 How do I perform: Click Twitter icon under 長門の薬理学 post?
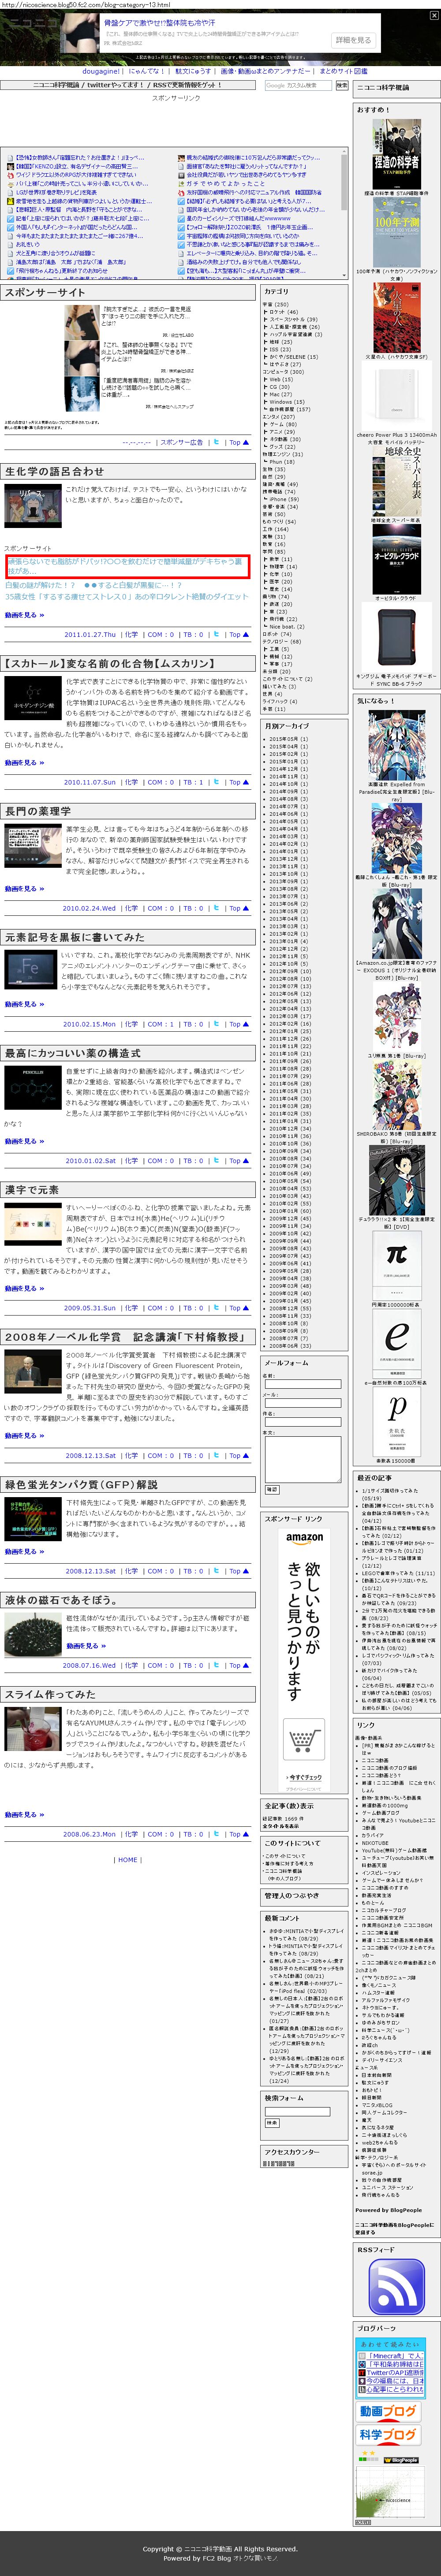coord(216,908)
